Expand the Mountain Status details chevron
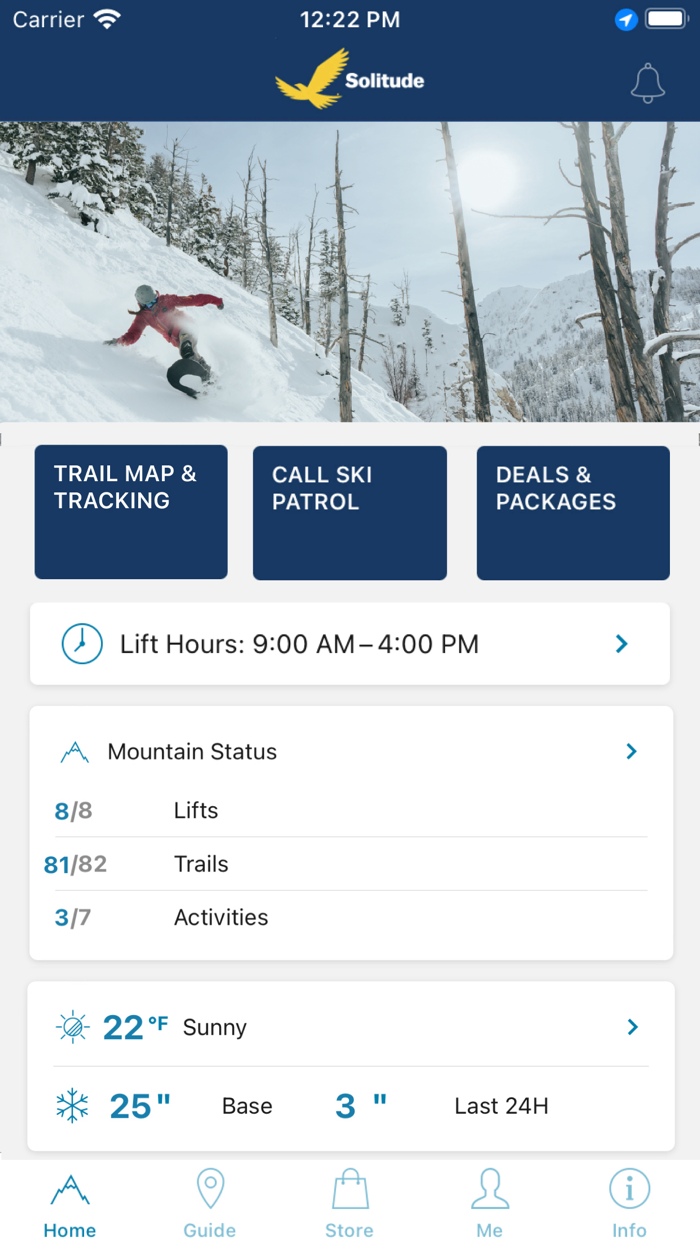 (631, 751)
